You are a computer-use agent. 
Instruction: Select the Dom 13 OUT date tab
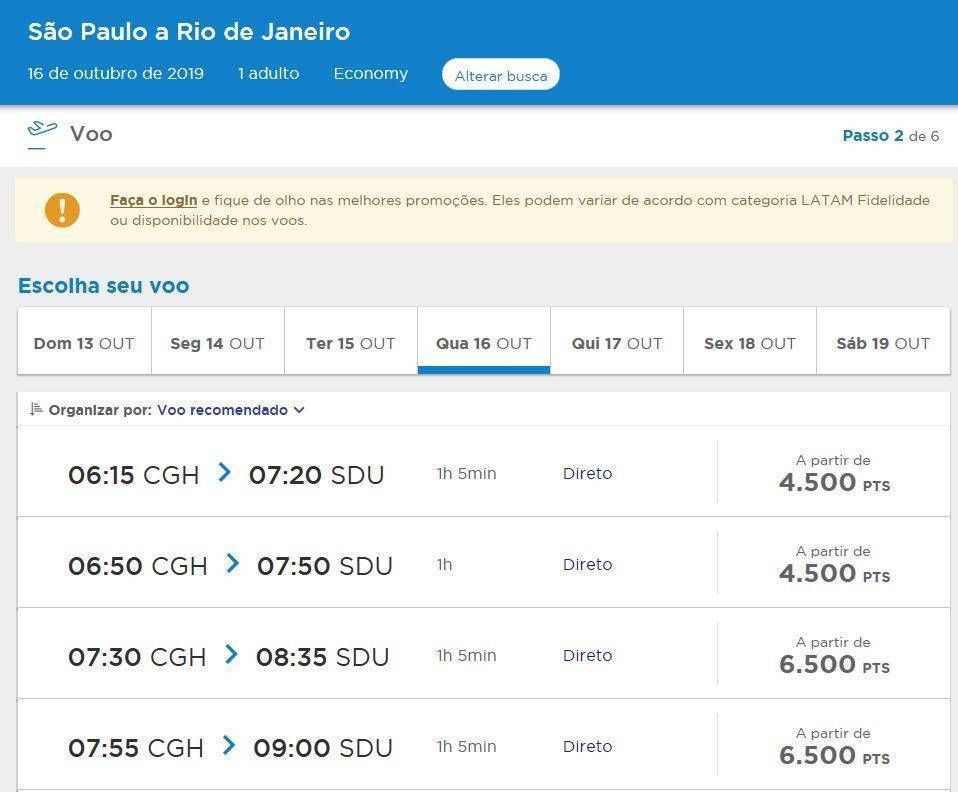coord(84,343)
